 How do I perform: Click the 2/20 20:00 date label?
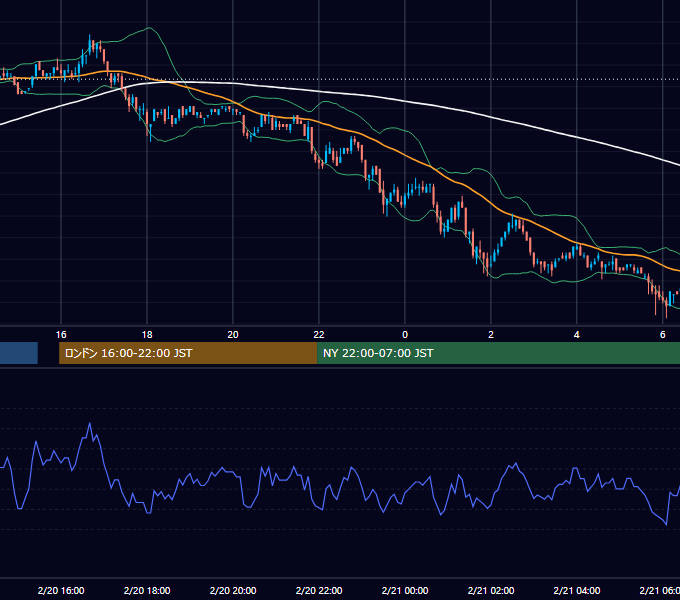(233, 590)
